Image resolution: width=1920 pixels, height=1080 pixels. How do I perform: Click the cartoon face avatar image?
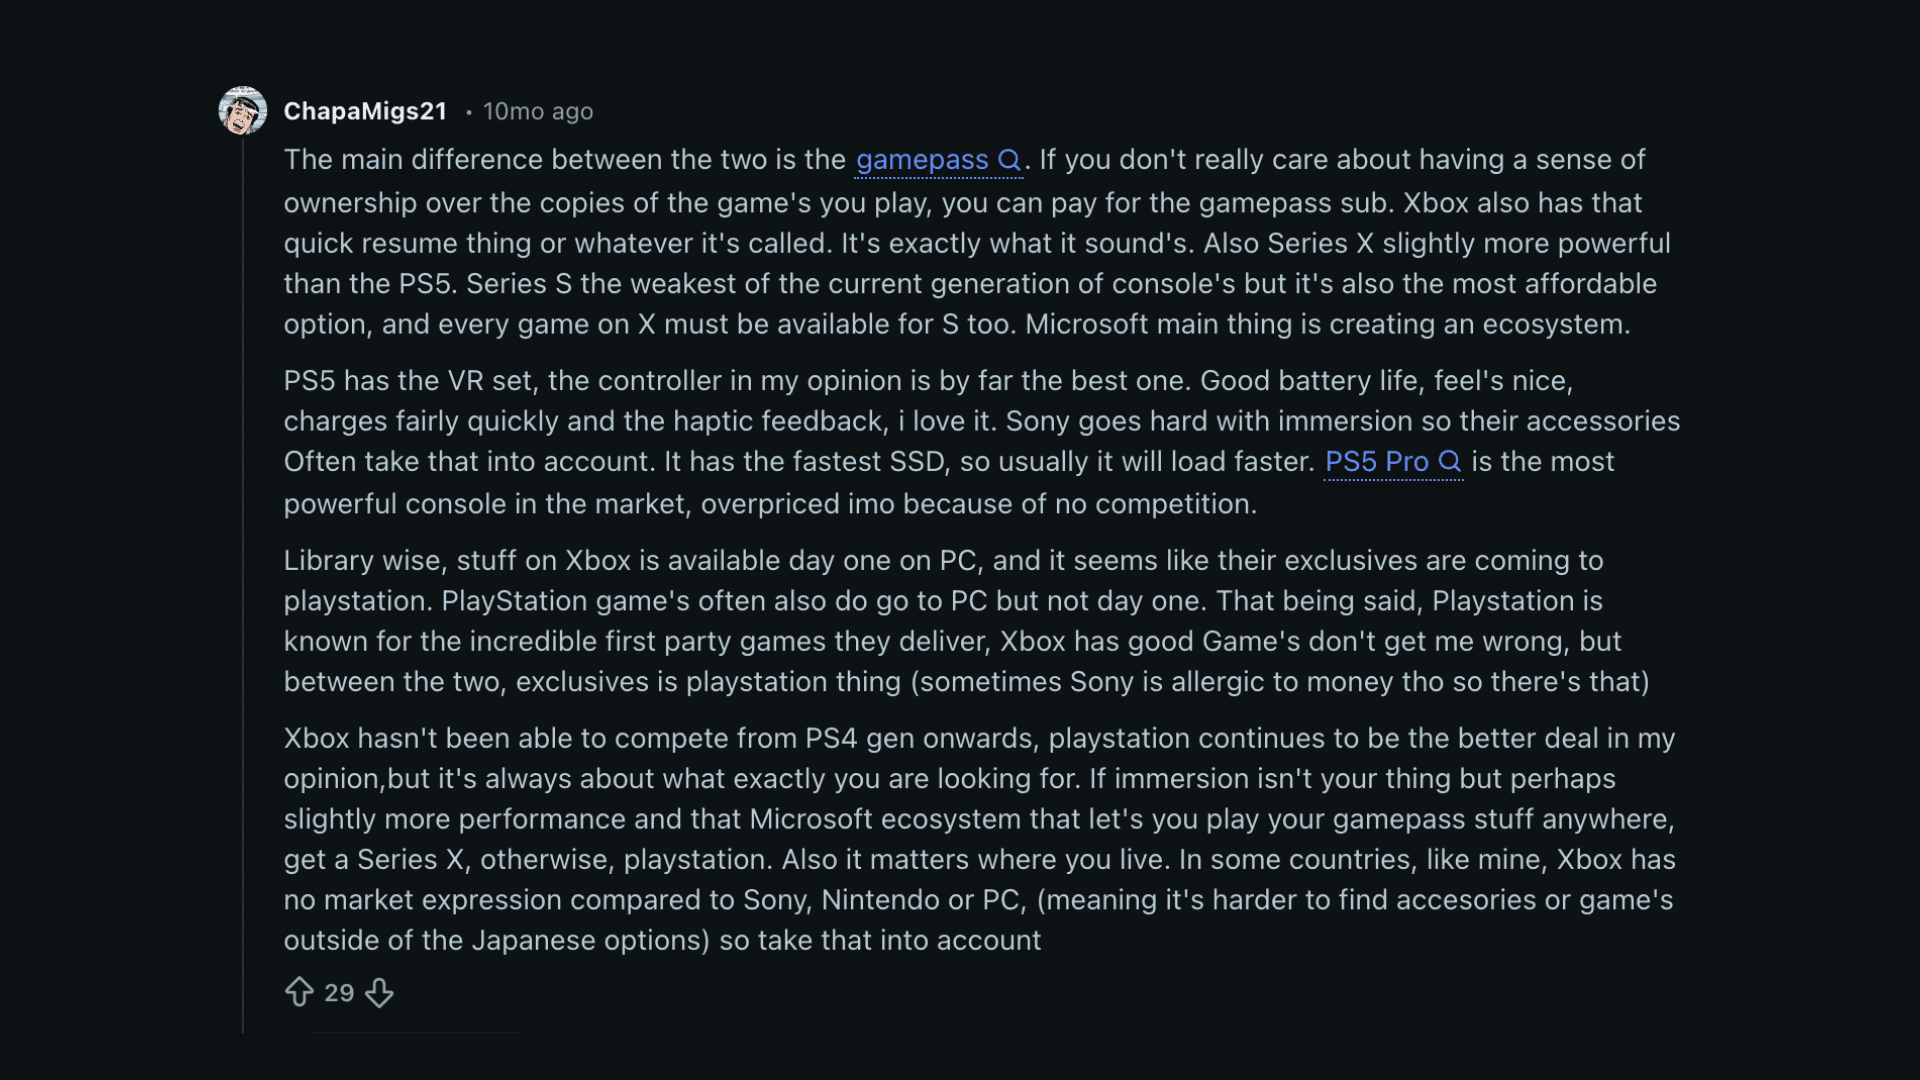(242, 111)
